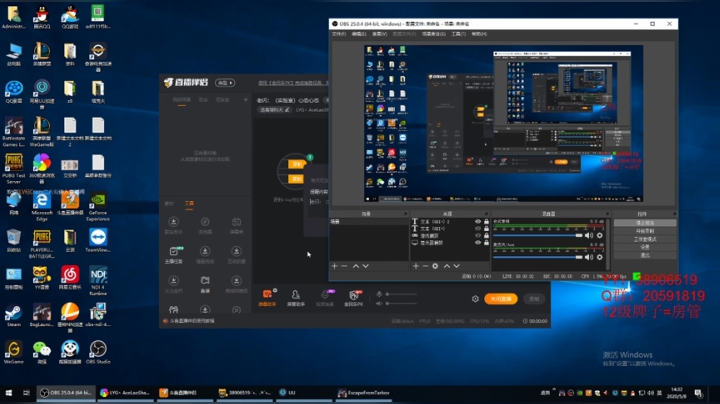Open the PUBG Test Server icon
This screenshot has height=404, width=720.
point(14,169)
